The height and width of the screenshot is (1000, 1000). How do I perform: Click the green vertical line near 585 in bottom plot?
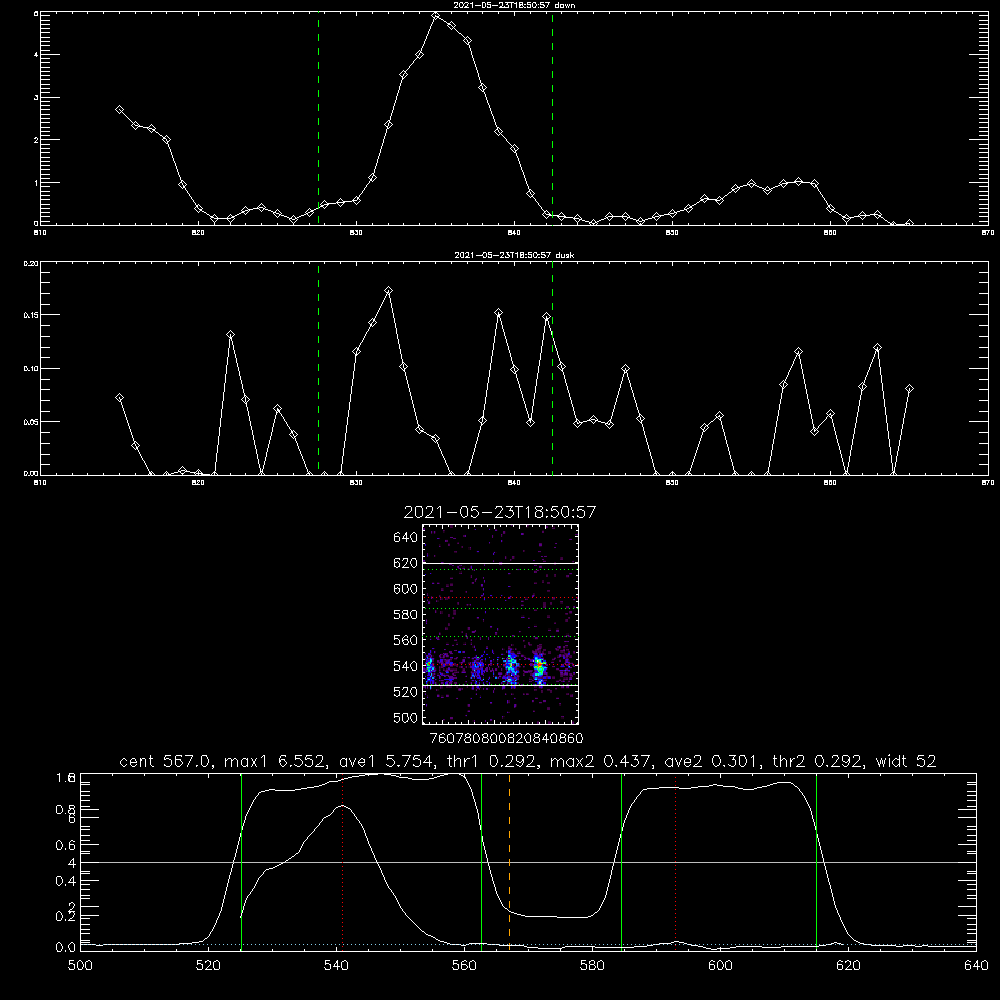(x=621, y=861)
